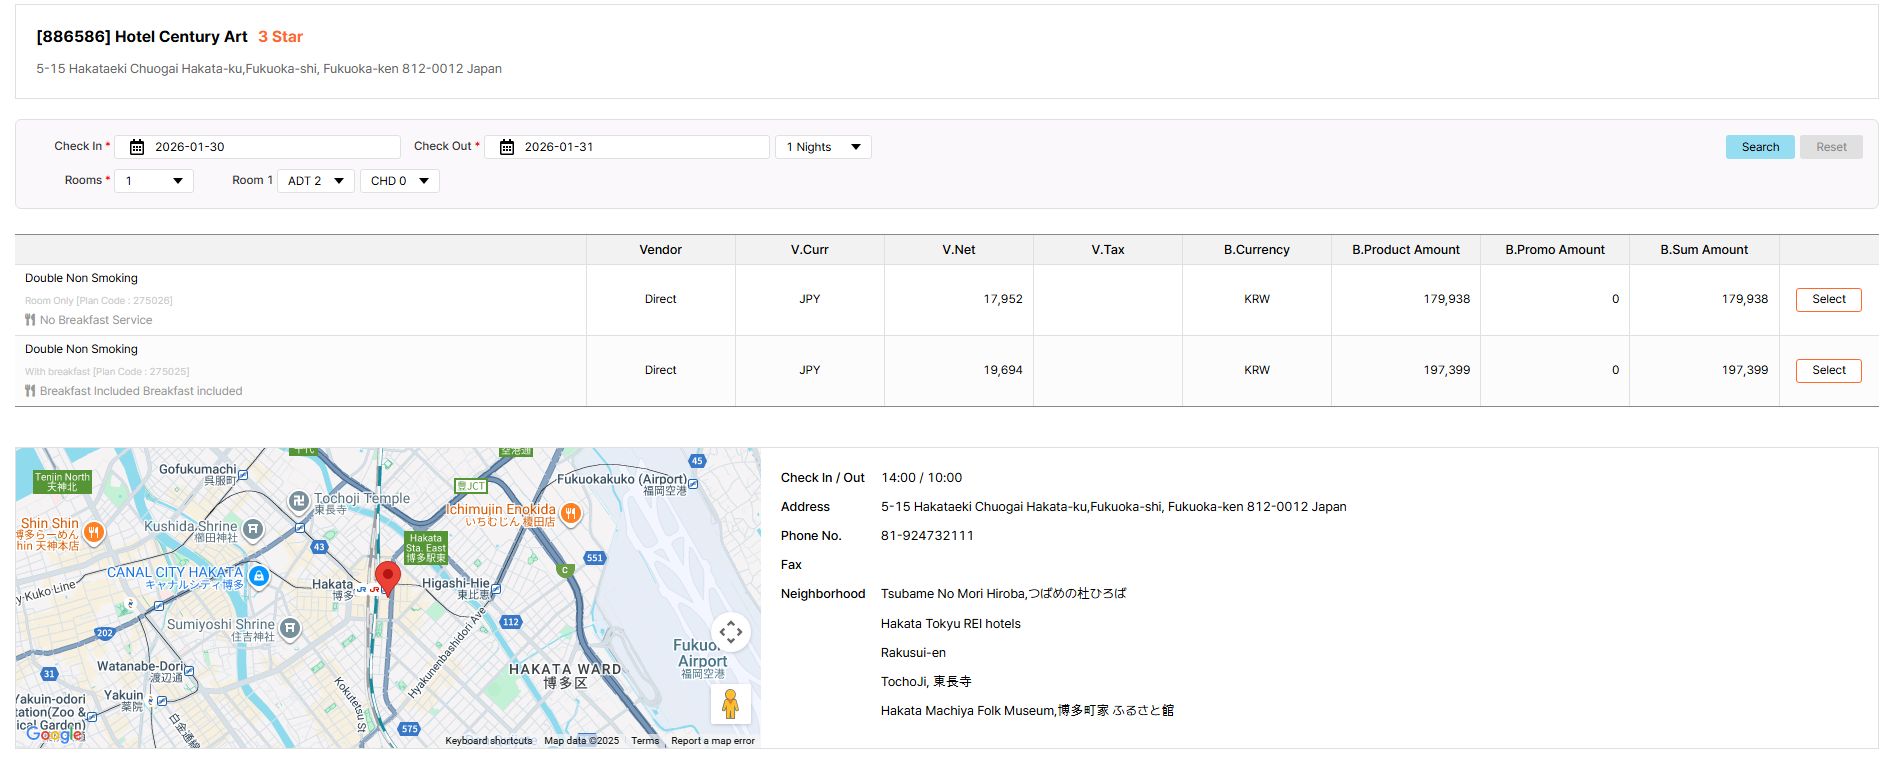Click the Sumiyoshi Shrine map marker
Screen dimensions: 1888x763
point(290,628)
